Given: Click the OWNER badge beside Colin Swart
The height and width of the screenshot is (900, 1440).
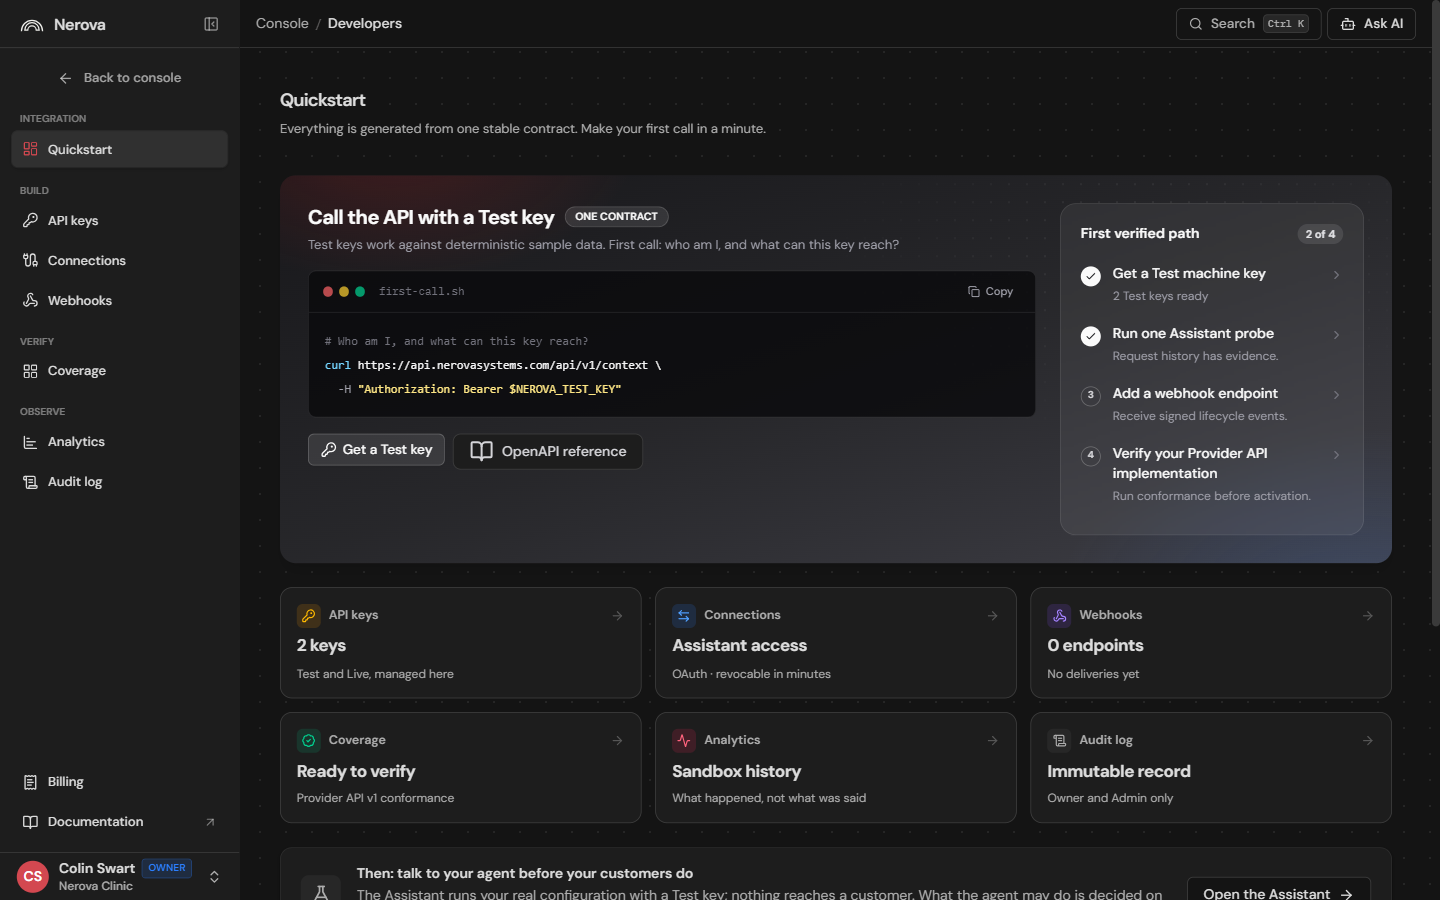Looking at the screenshot, I should 167,868.
